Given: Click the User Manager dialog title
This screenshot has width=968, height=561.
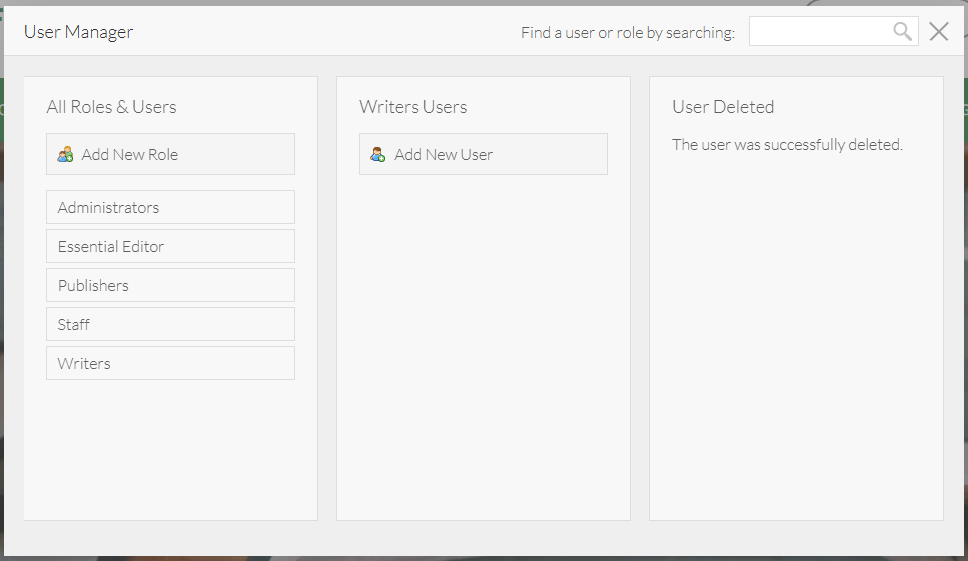Looking at the screenshot, I should 78,32.
